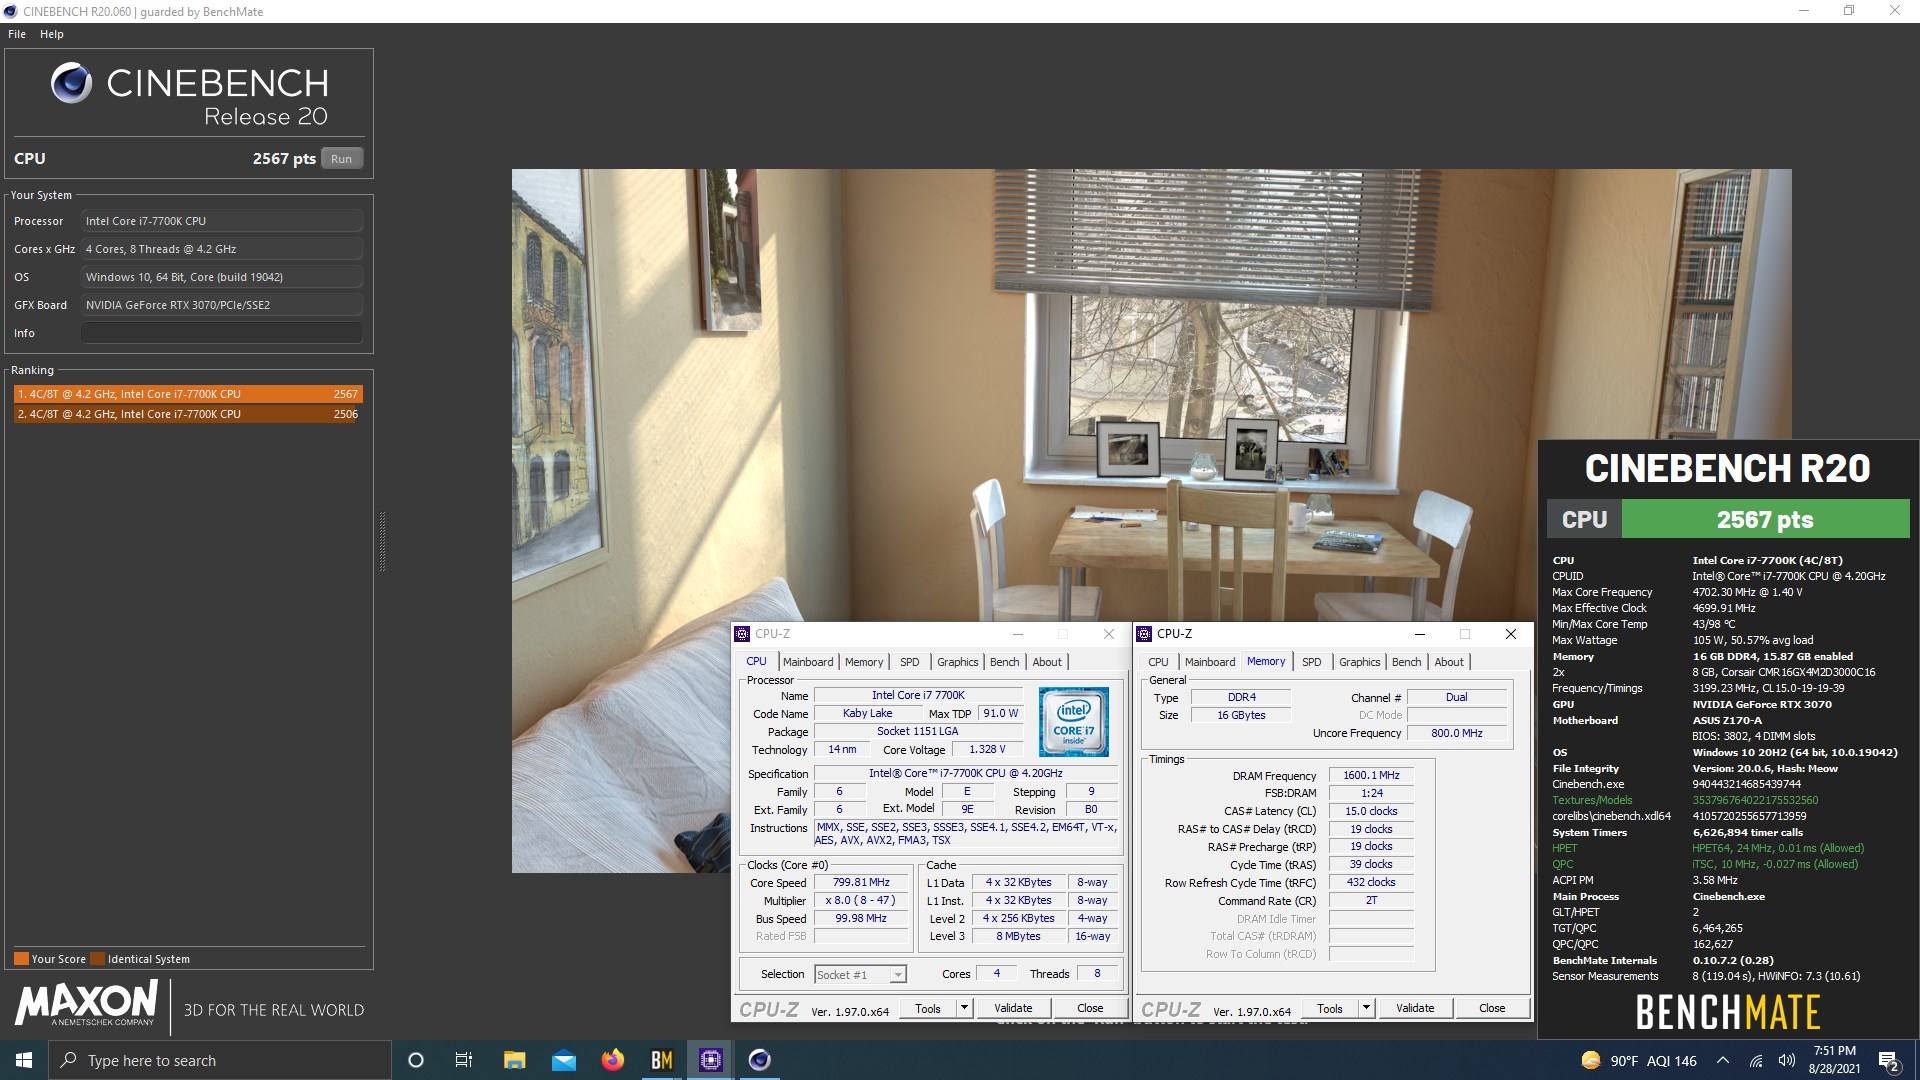Open Graphics tab in left CPU-Z window
Viewport: 1920px width, 1080px height.
pyautogui.click(x=957, y=662)
